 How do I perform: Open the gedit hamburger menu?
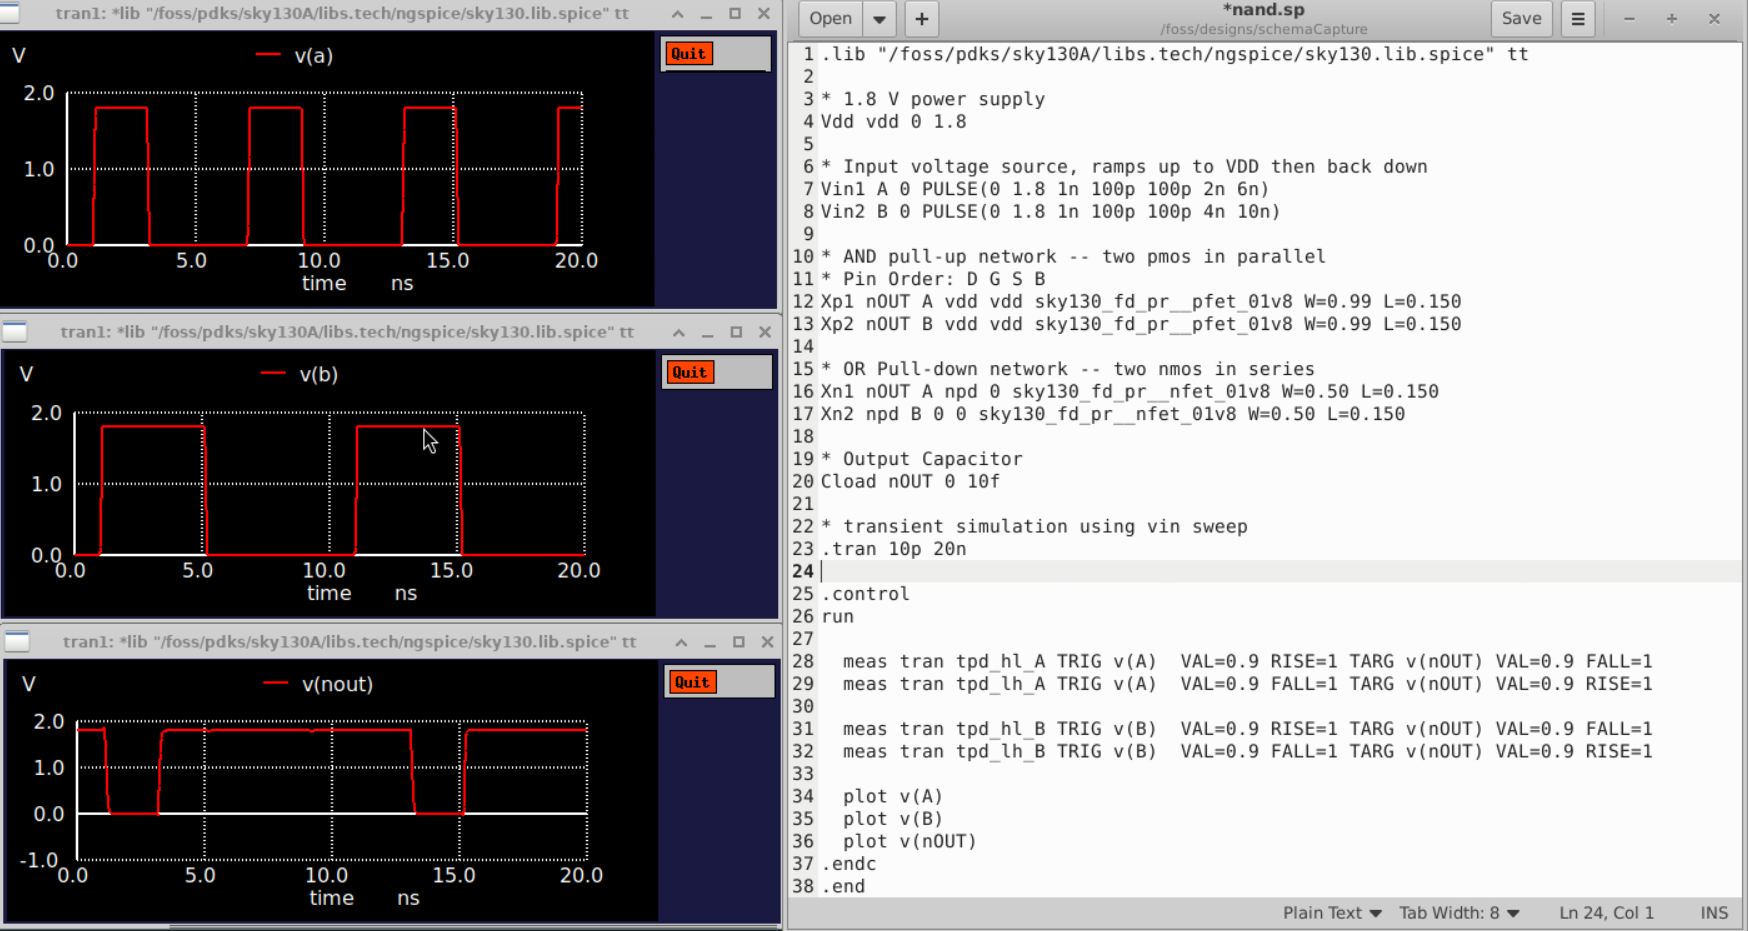pos(1578,18)
